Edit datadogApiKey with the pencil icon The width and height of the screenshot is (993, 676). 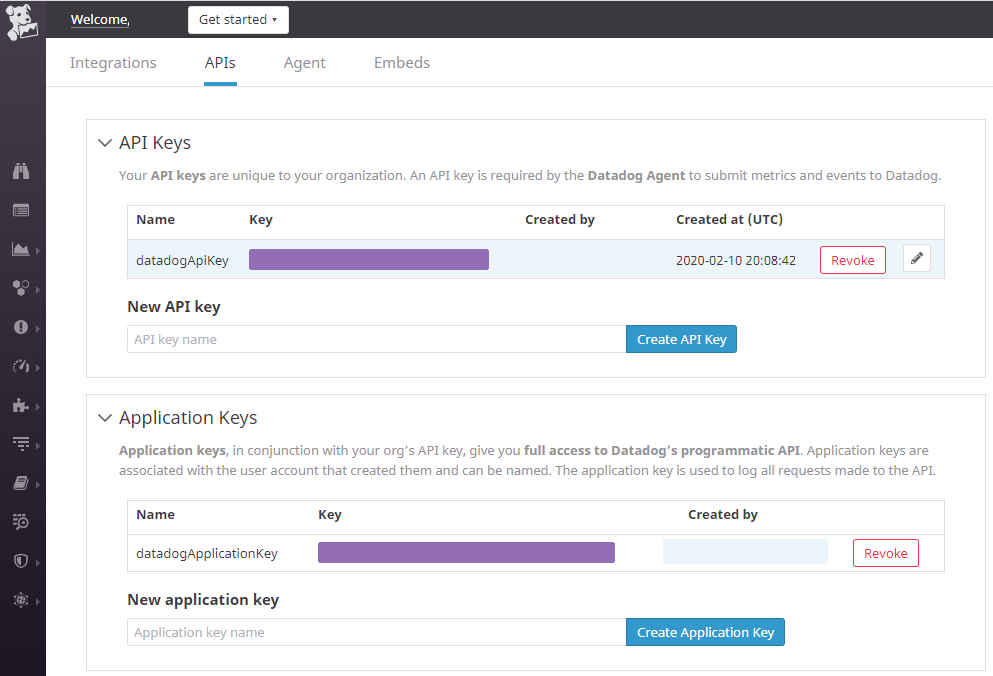tap(917, 259)
